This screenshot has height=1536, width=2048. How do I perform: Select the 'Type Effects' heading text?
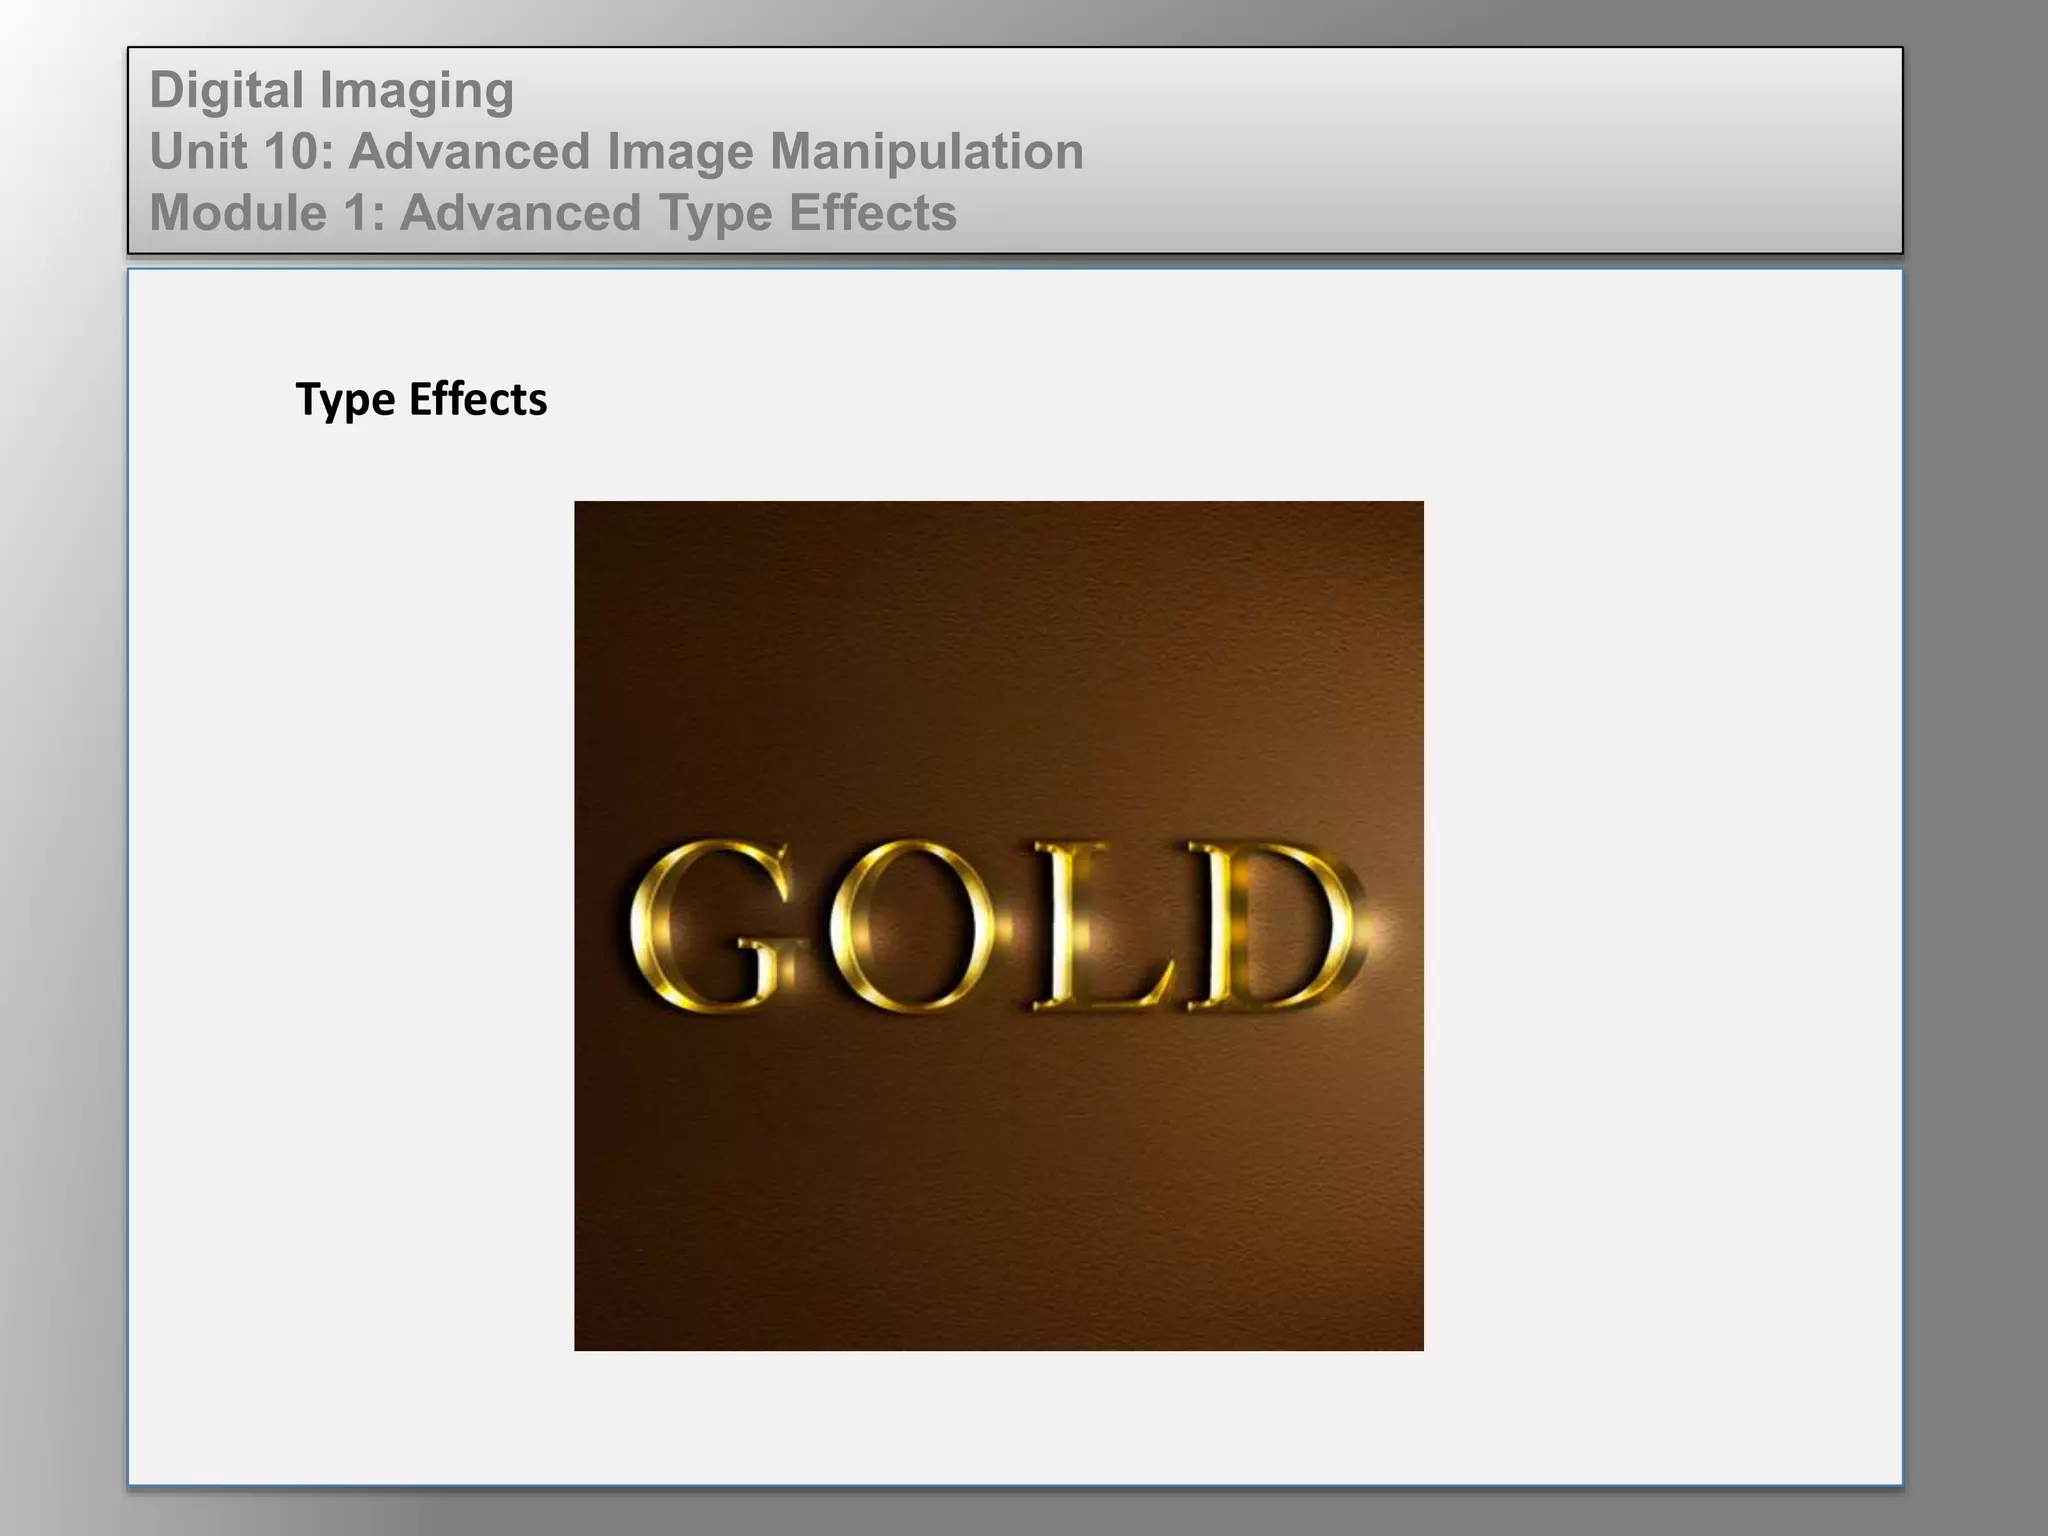tap(421, 400)
